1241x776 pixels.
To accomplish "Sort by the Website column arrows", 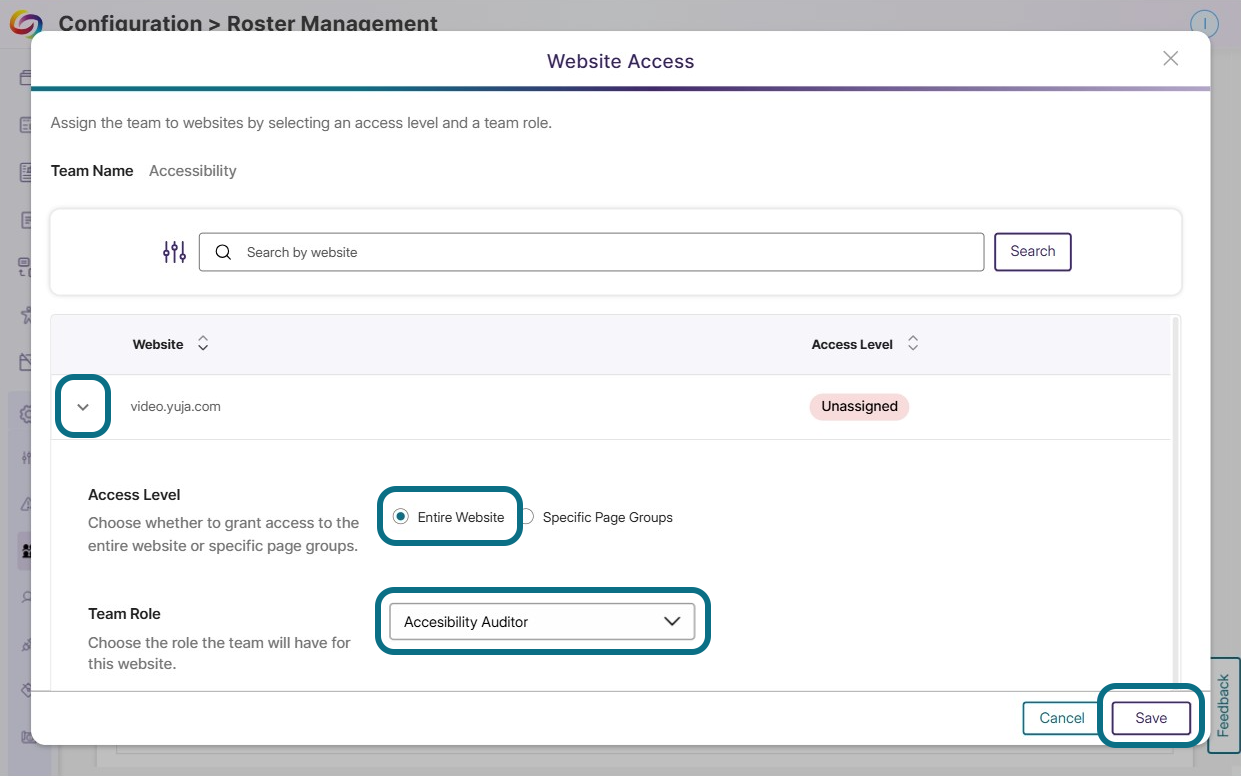I will (203, 344).
